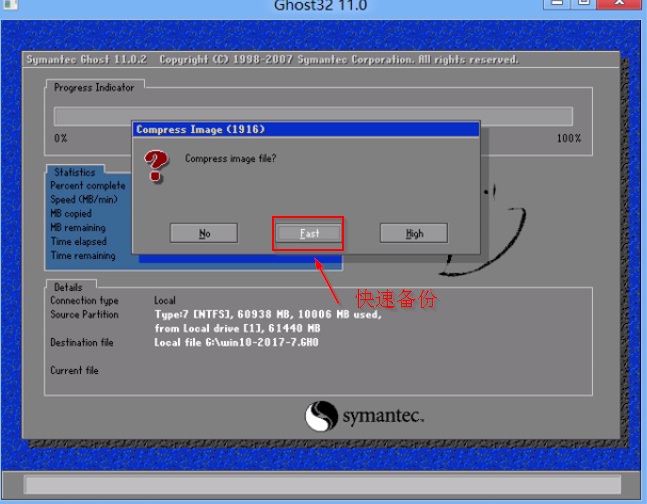This screenshot has width=647, height=504.
Task: Click the Compress Image (1916) title bar
Action: click(x=306, y=130)
